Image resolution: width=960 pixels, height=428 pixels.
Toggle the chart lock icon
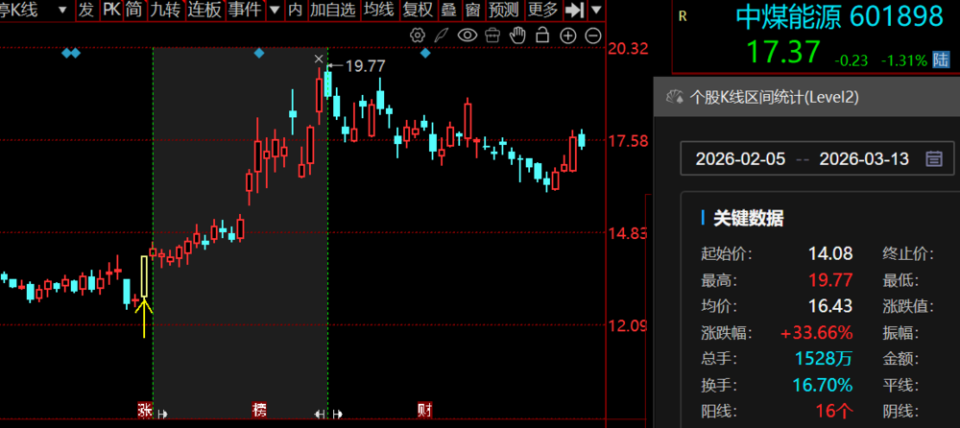click(542, 35)
